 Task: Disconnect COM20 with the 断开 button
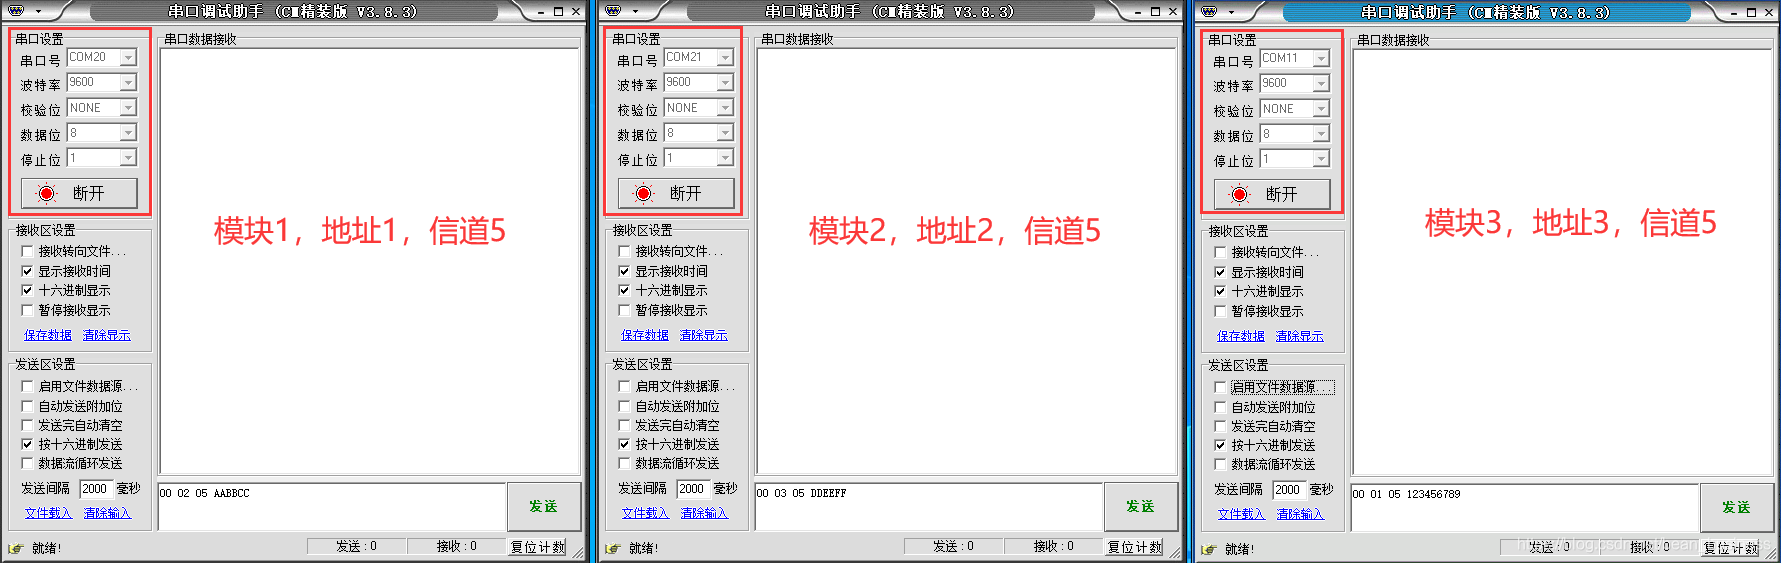[79, 193]
